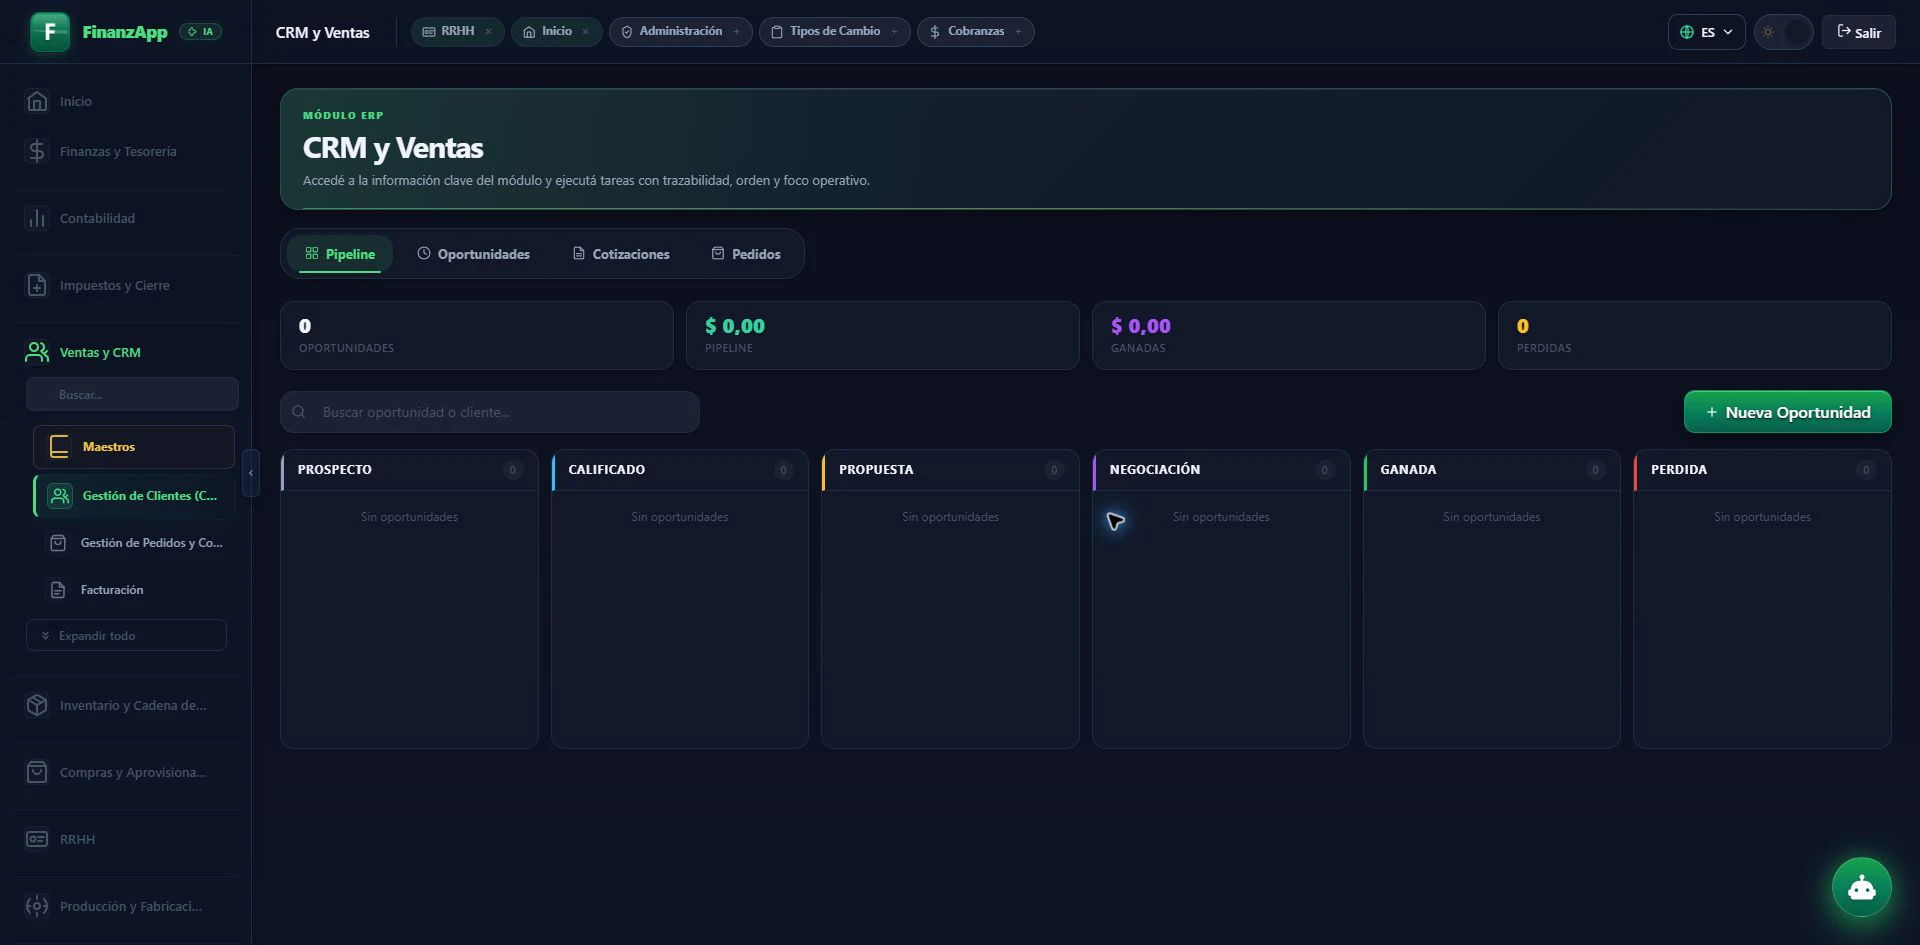The width and height of the screenshot is (1920, 945).
Task: Click the Gestión de Pedidos bag icon
Action: [x=58, y=543]
